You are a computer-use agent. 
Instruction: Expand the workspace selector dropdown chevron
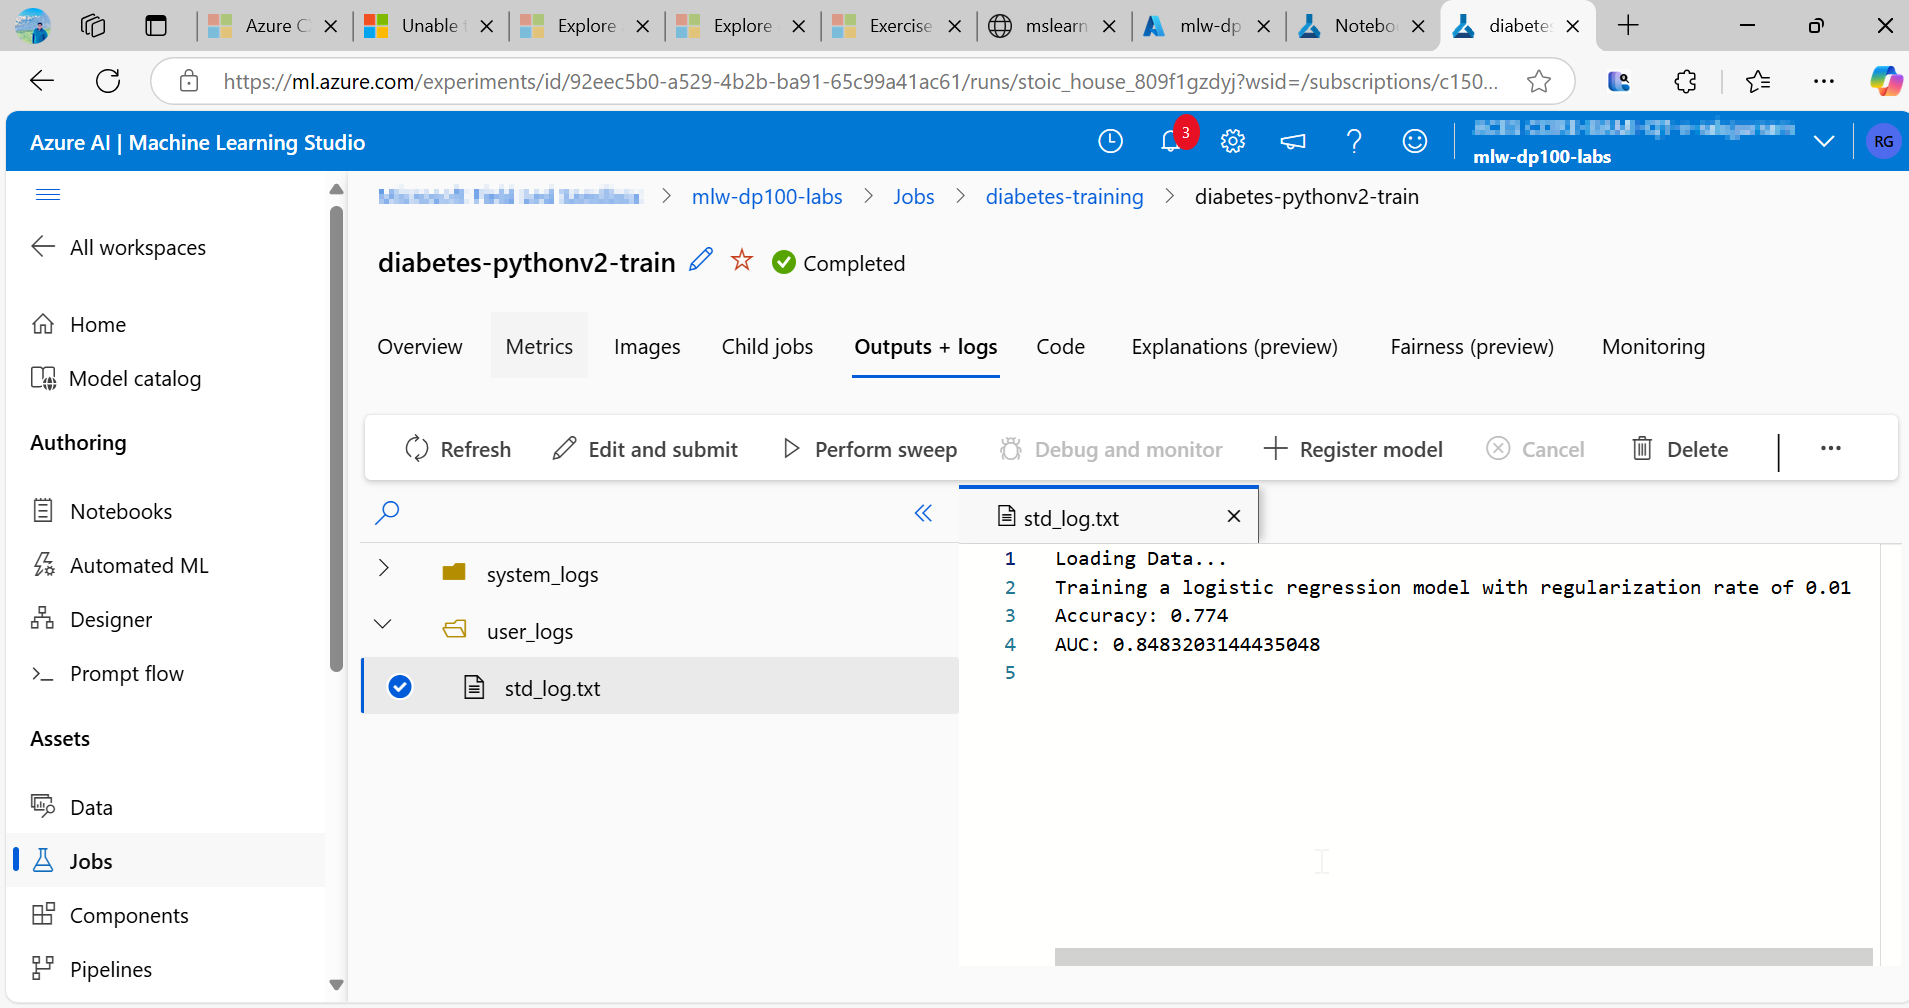1824,141
